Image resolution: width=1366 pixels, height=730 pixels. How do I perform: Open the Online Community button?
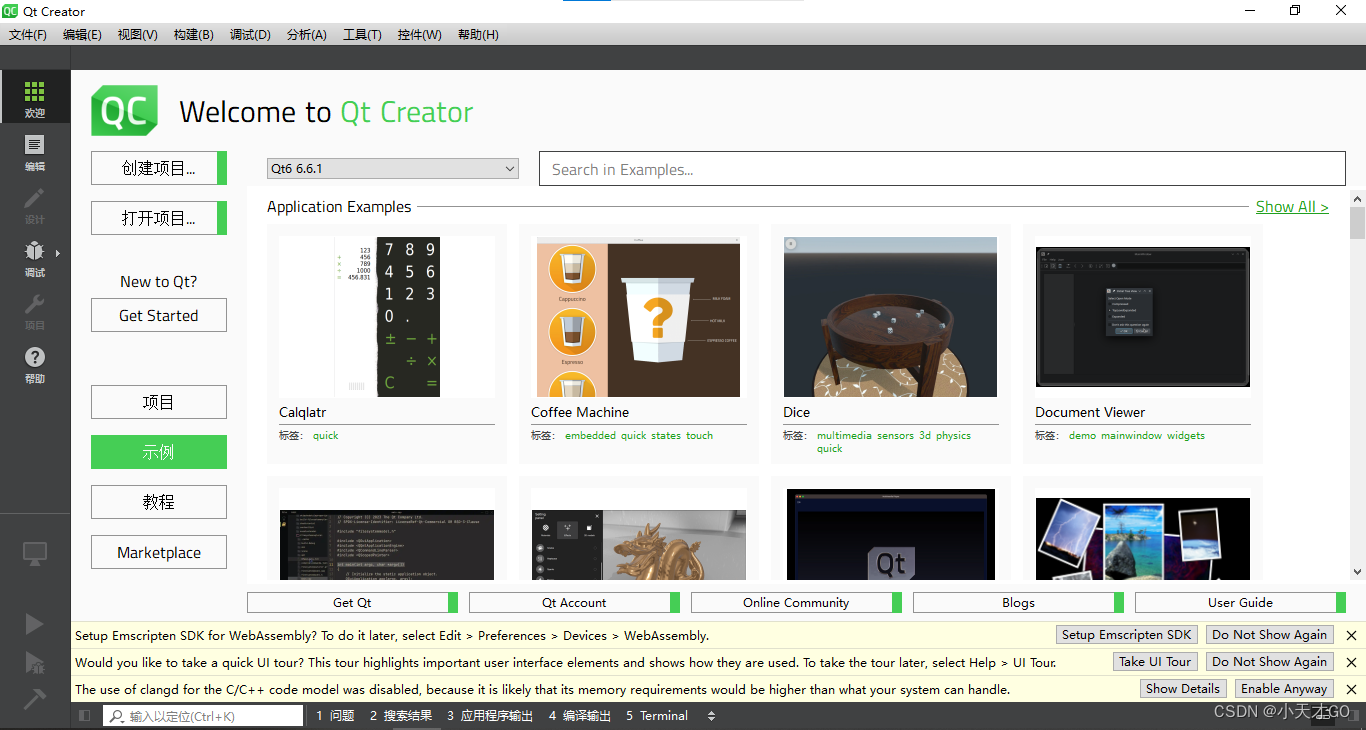[796, 603]
